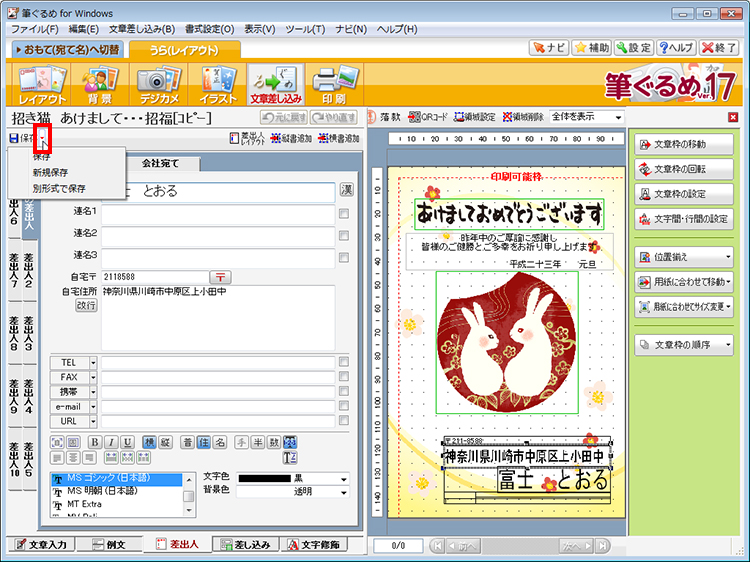
Task: Open the TZ font size tool
Action: click(290, 458)
